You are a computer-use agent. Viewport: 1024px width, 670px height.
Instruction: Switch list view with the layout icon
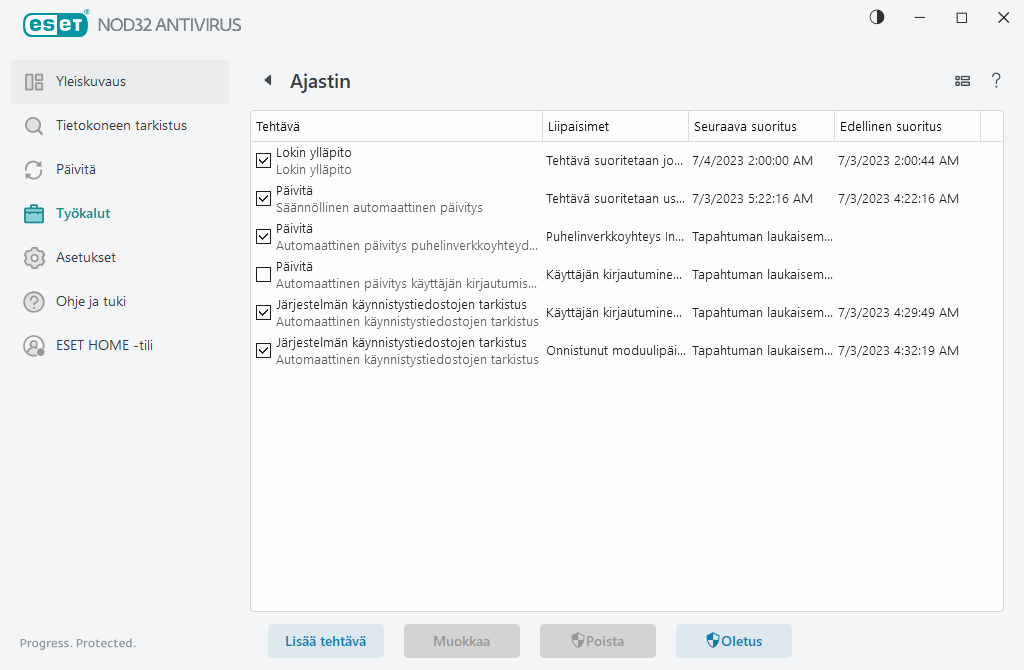tap(962, 81)
